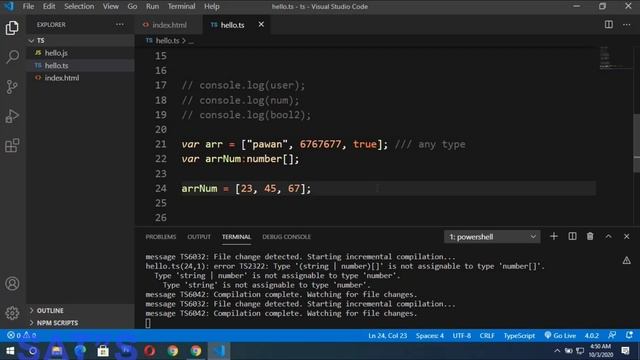Click the Go Live server button
The width and height of the screenshot is (640, 360).
560,336
